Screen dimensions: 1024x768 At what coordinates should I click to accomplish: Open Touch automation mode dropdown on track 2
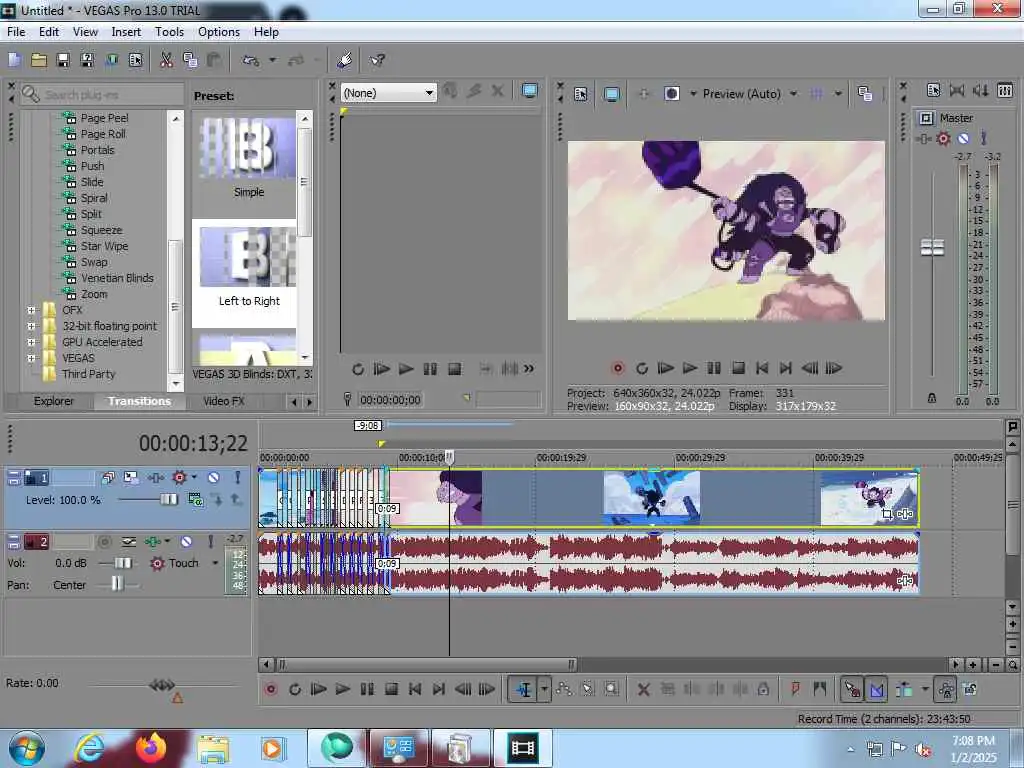click(215, 563)
